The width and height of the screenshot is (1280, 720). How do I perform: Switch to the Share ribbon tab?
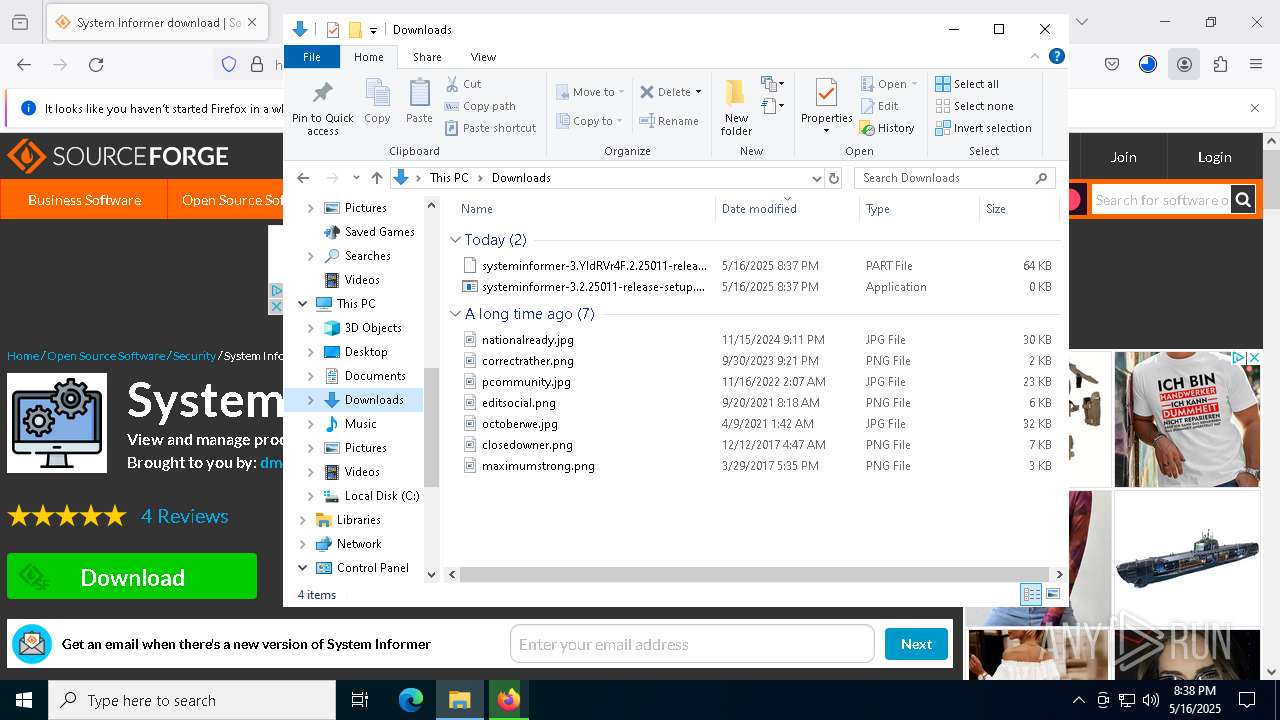(427, 57)
